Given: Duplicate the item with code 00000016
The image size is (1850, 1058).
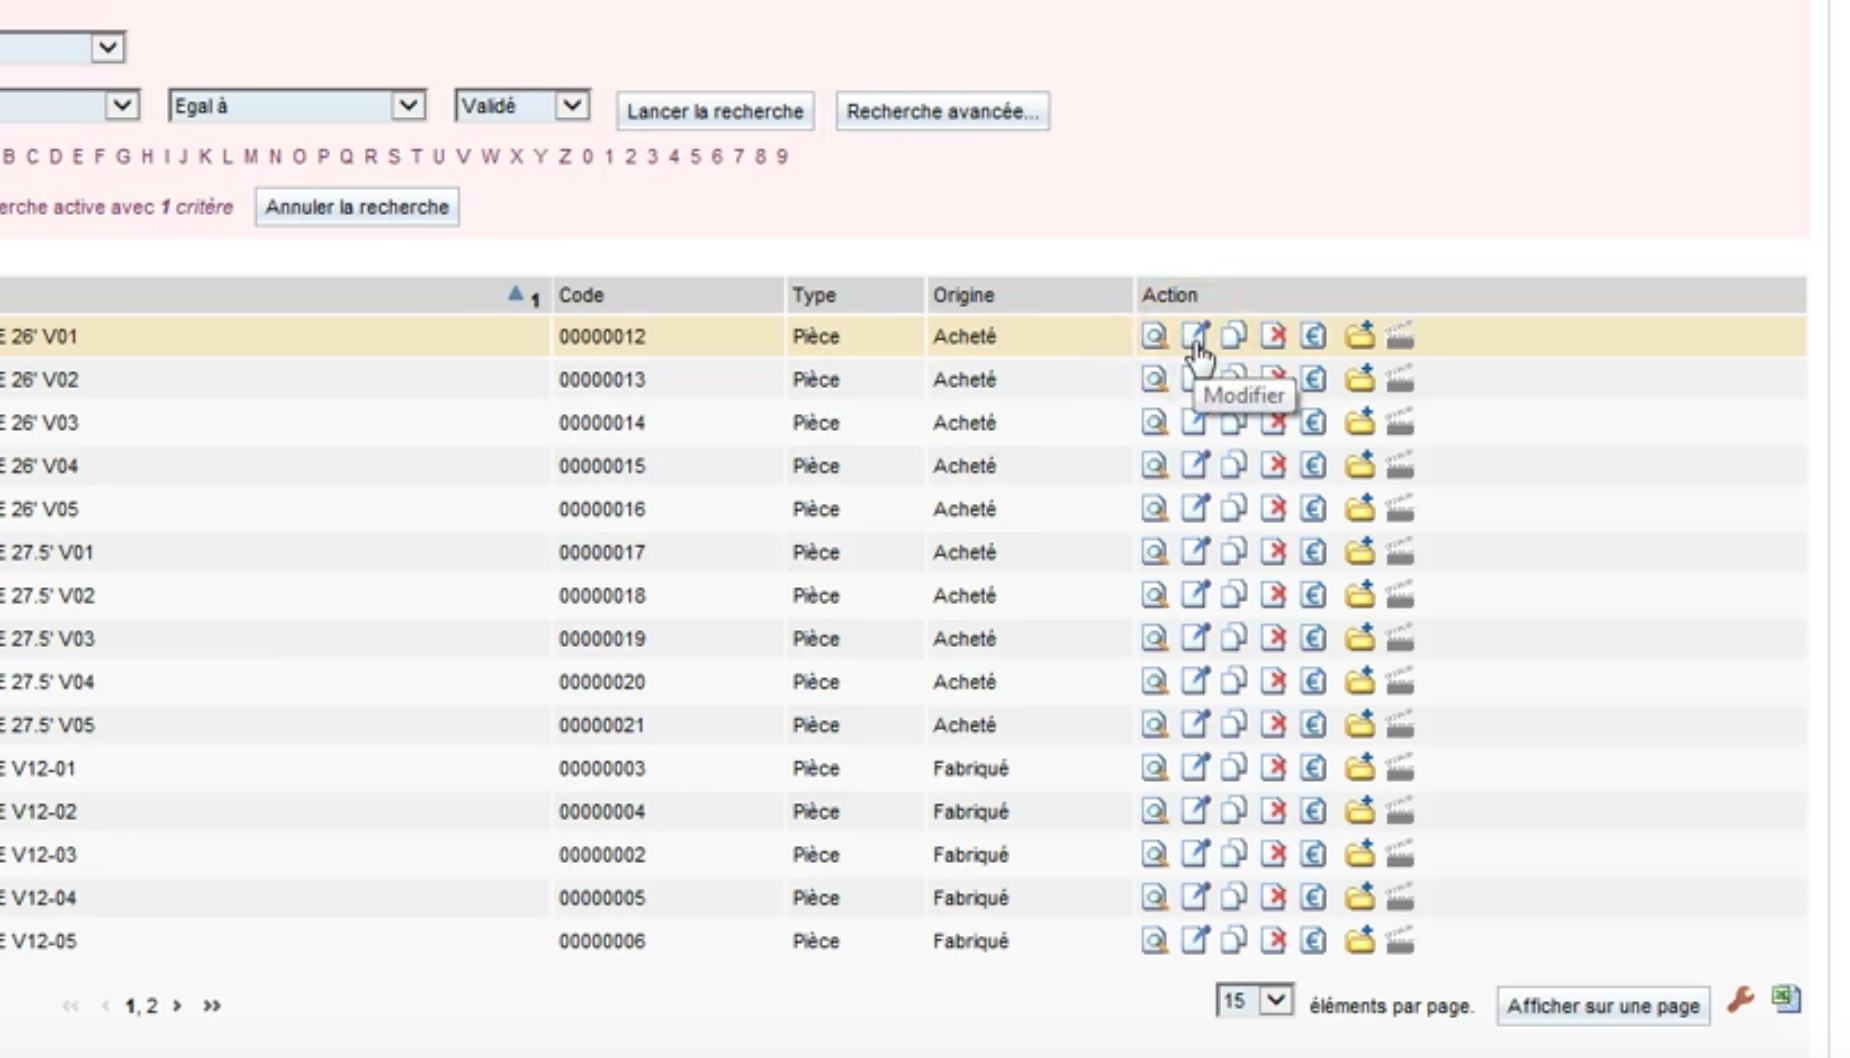Looking at the screenshot, I should [x=1233, y=508].
